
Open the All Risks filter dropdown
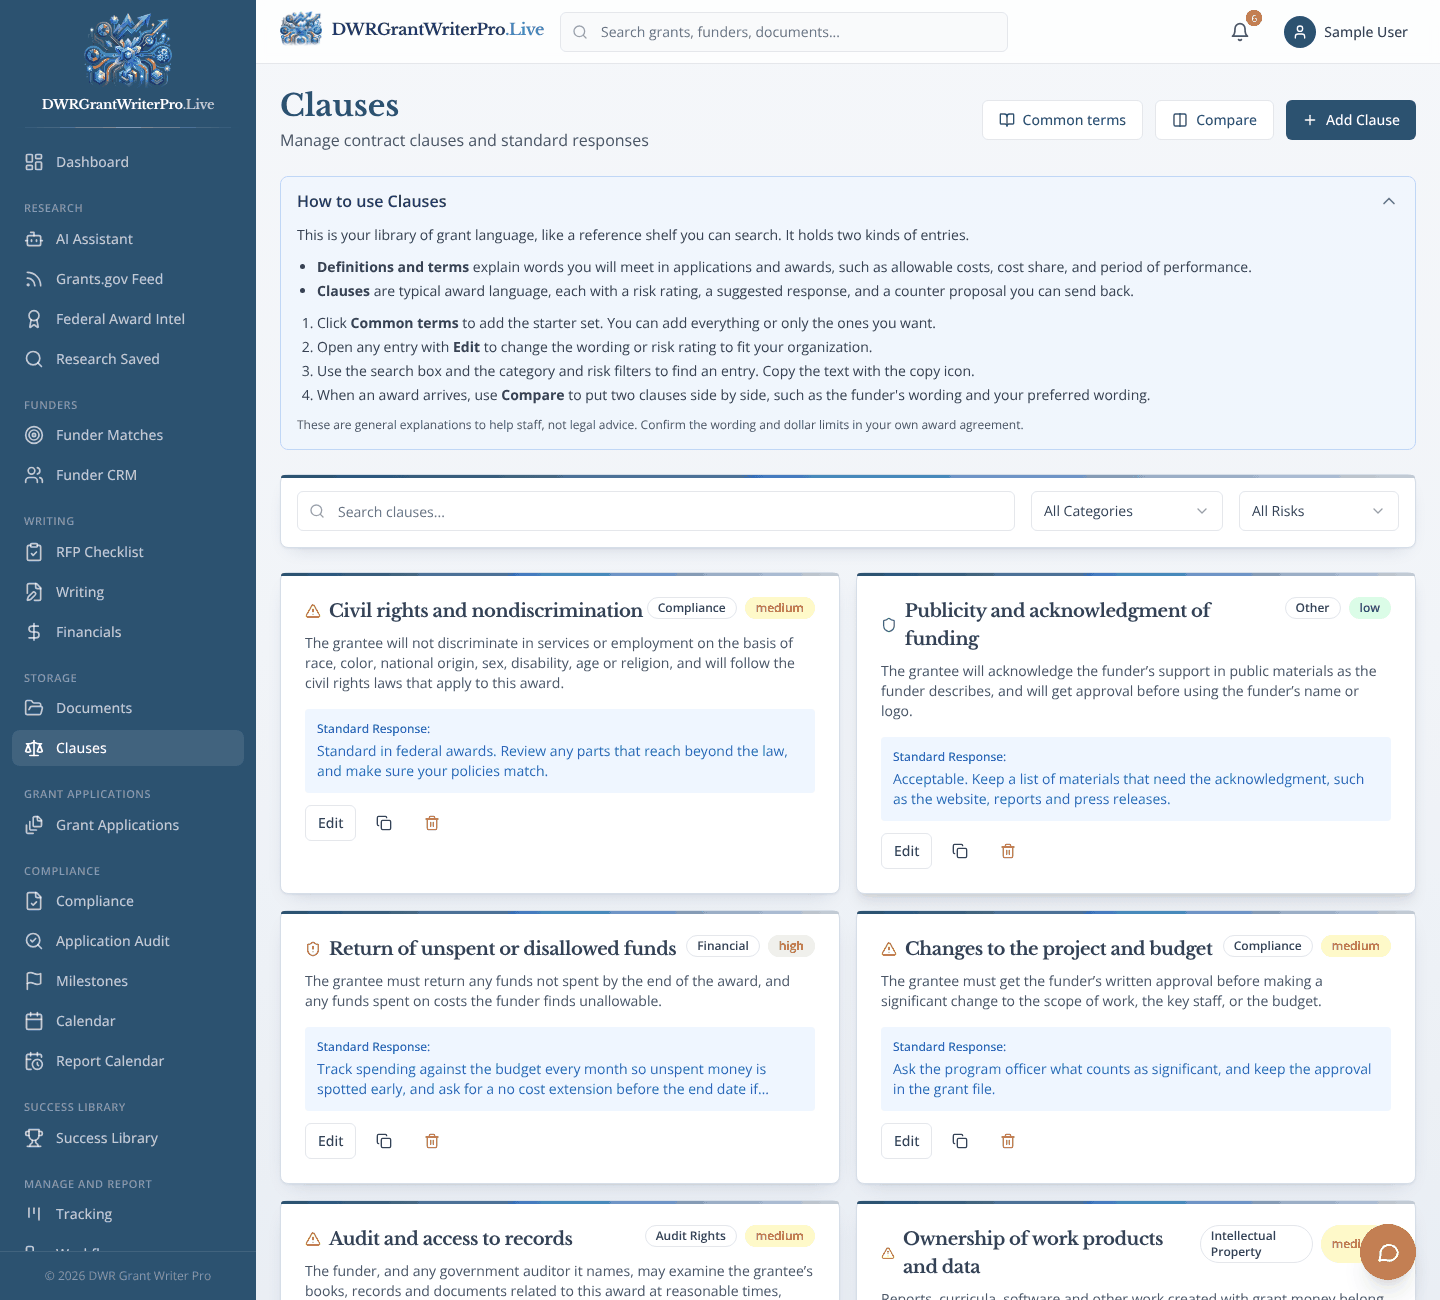click(x=1319, y=511)
